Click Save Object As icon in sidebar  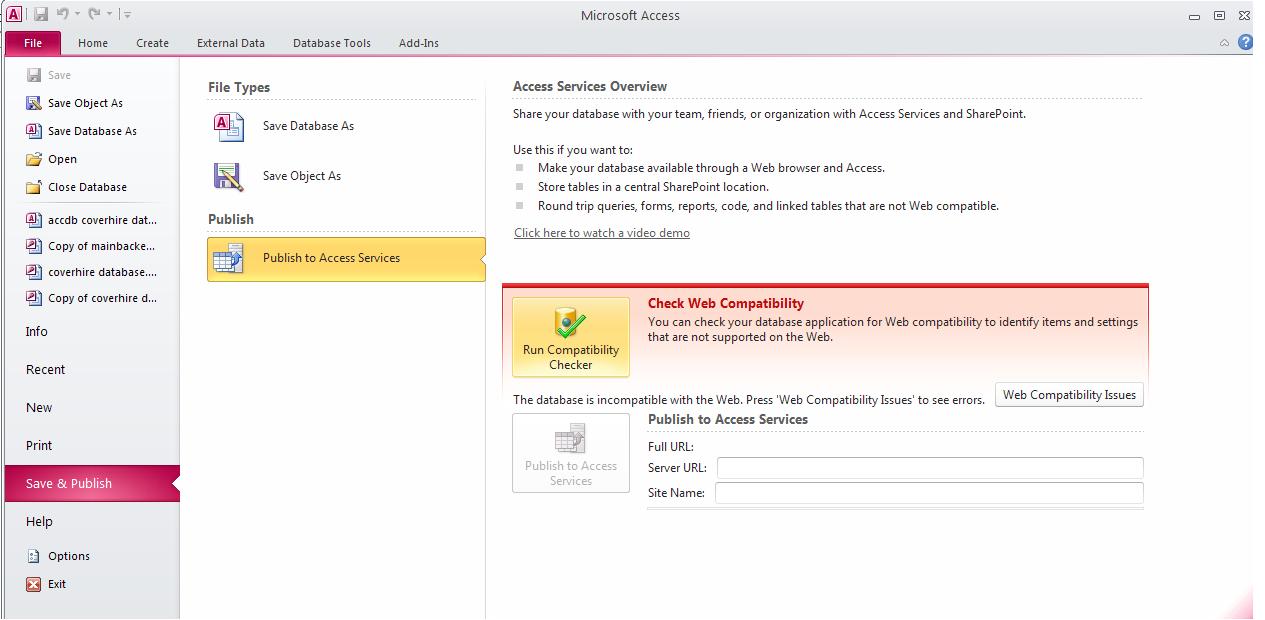[x=34, y=103]
